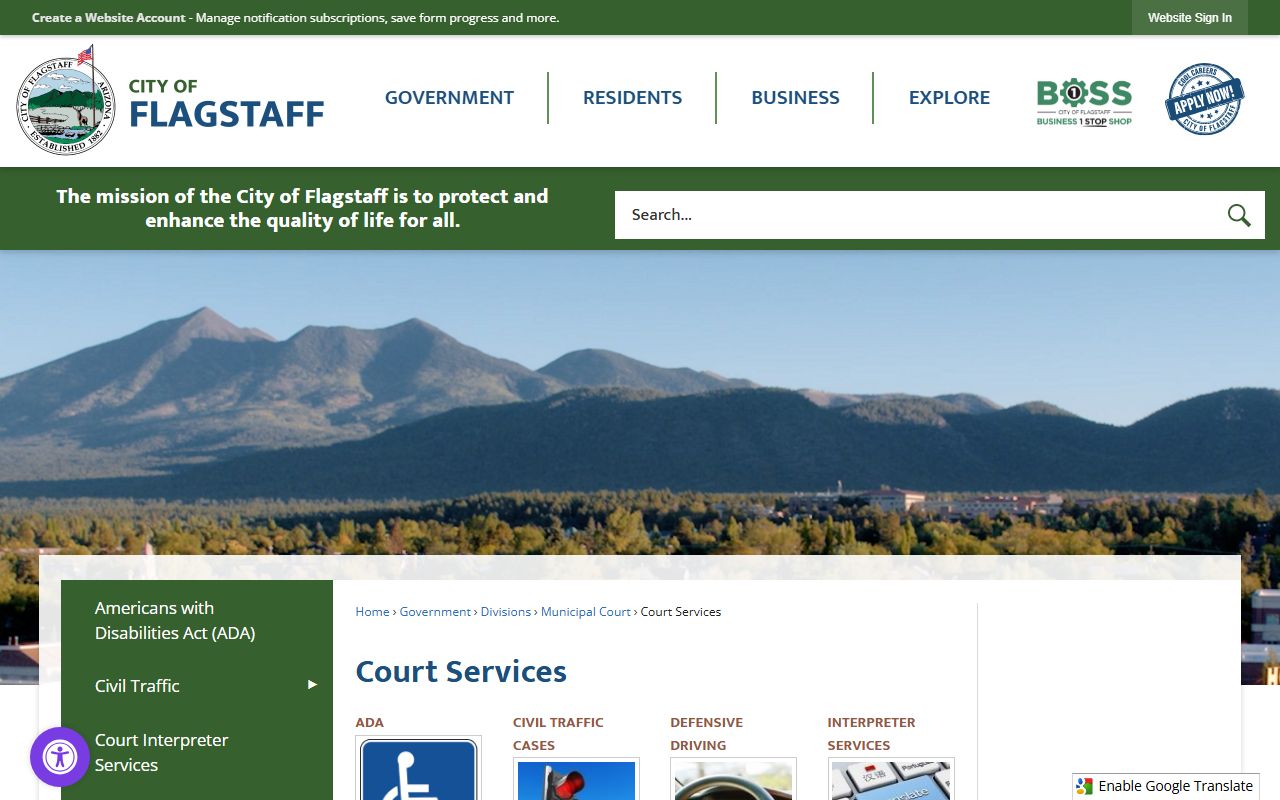Open the Government menu
The height and width of the screenshot is (800, 1280).
tap(449, 98)
